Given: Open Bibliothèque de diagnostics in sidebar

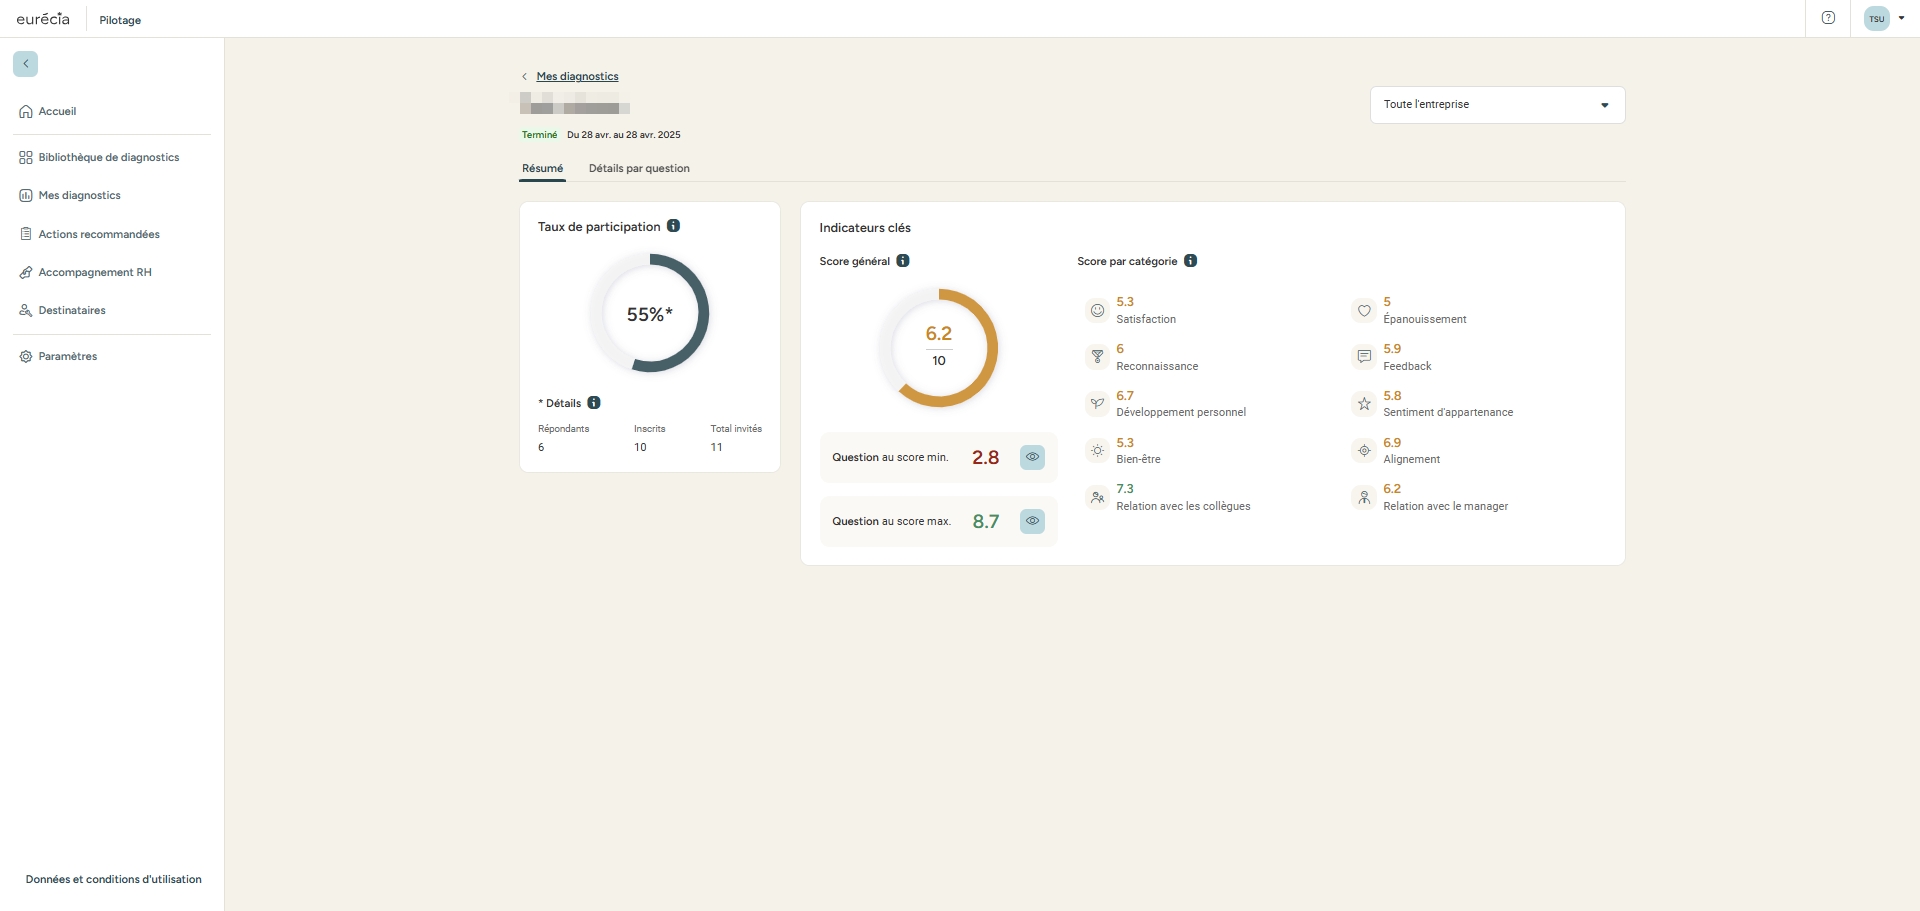Looking at the screenshot, I should pos(108,158).
